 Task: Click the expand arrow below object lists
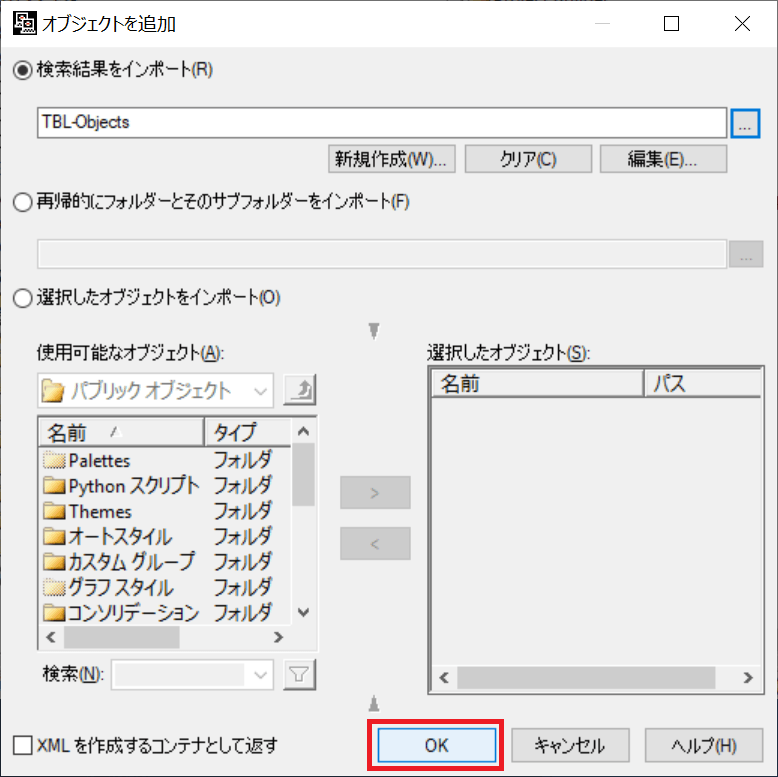(x=374, y=703)
